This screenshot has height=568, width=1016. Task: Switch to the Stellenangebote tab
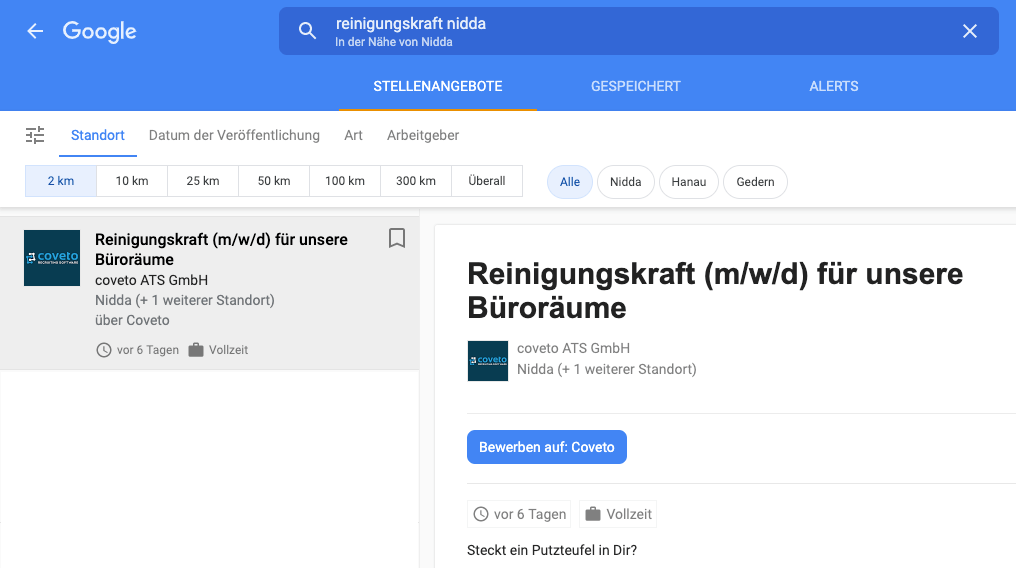click(437, 86)
